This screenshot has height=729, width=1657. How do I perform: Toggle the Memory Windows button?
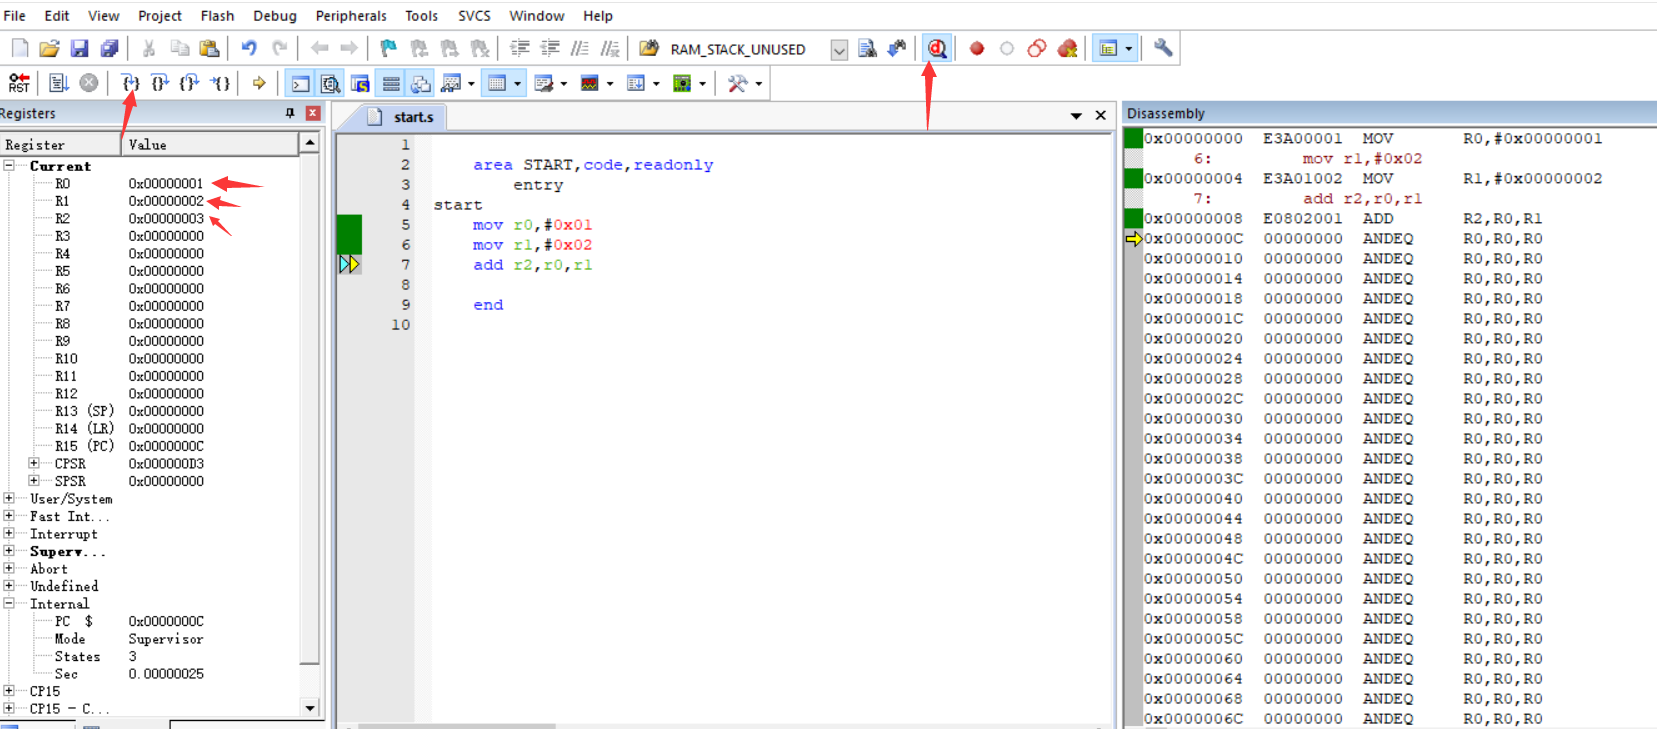coord(496,83)
